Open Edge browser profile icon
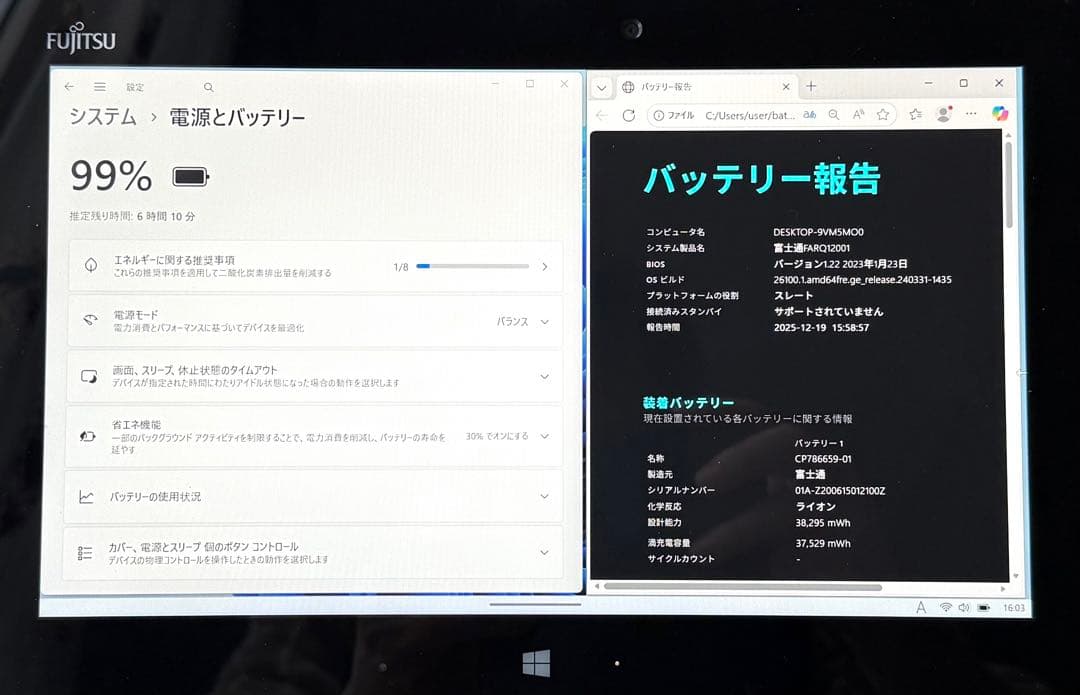1080x695 pixels. click(x=942, y=114)
